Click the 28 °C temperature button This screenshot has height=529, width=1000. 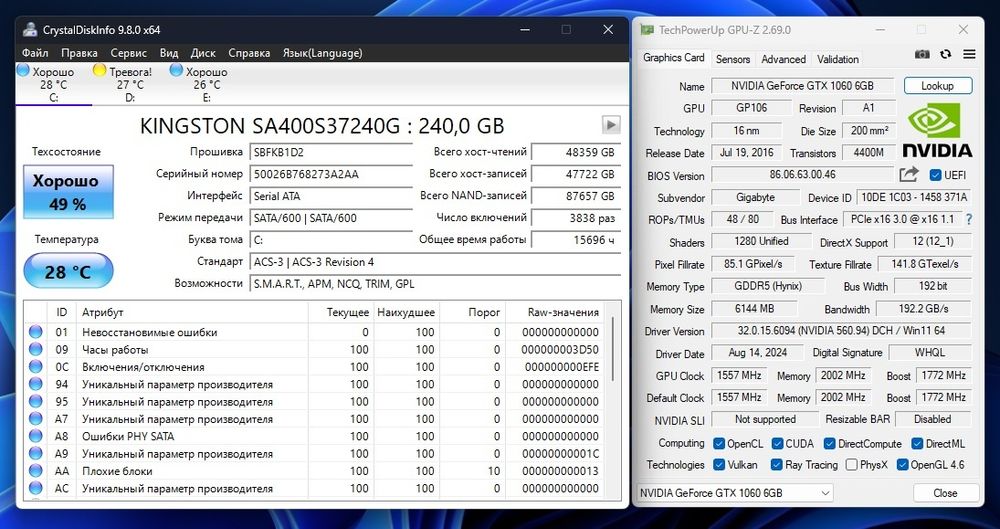tap(68, 271)
